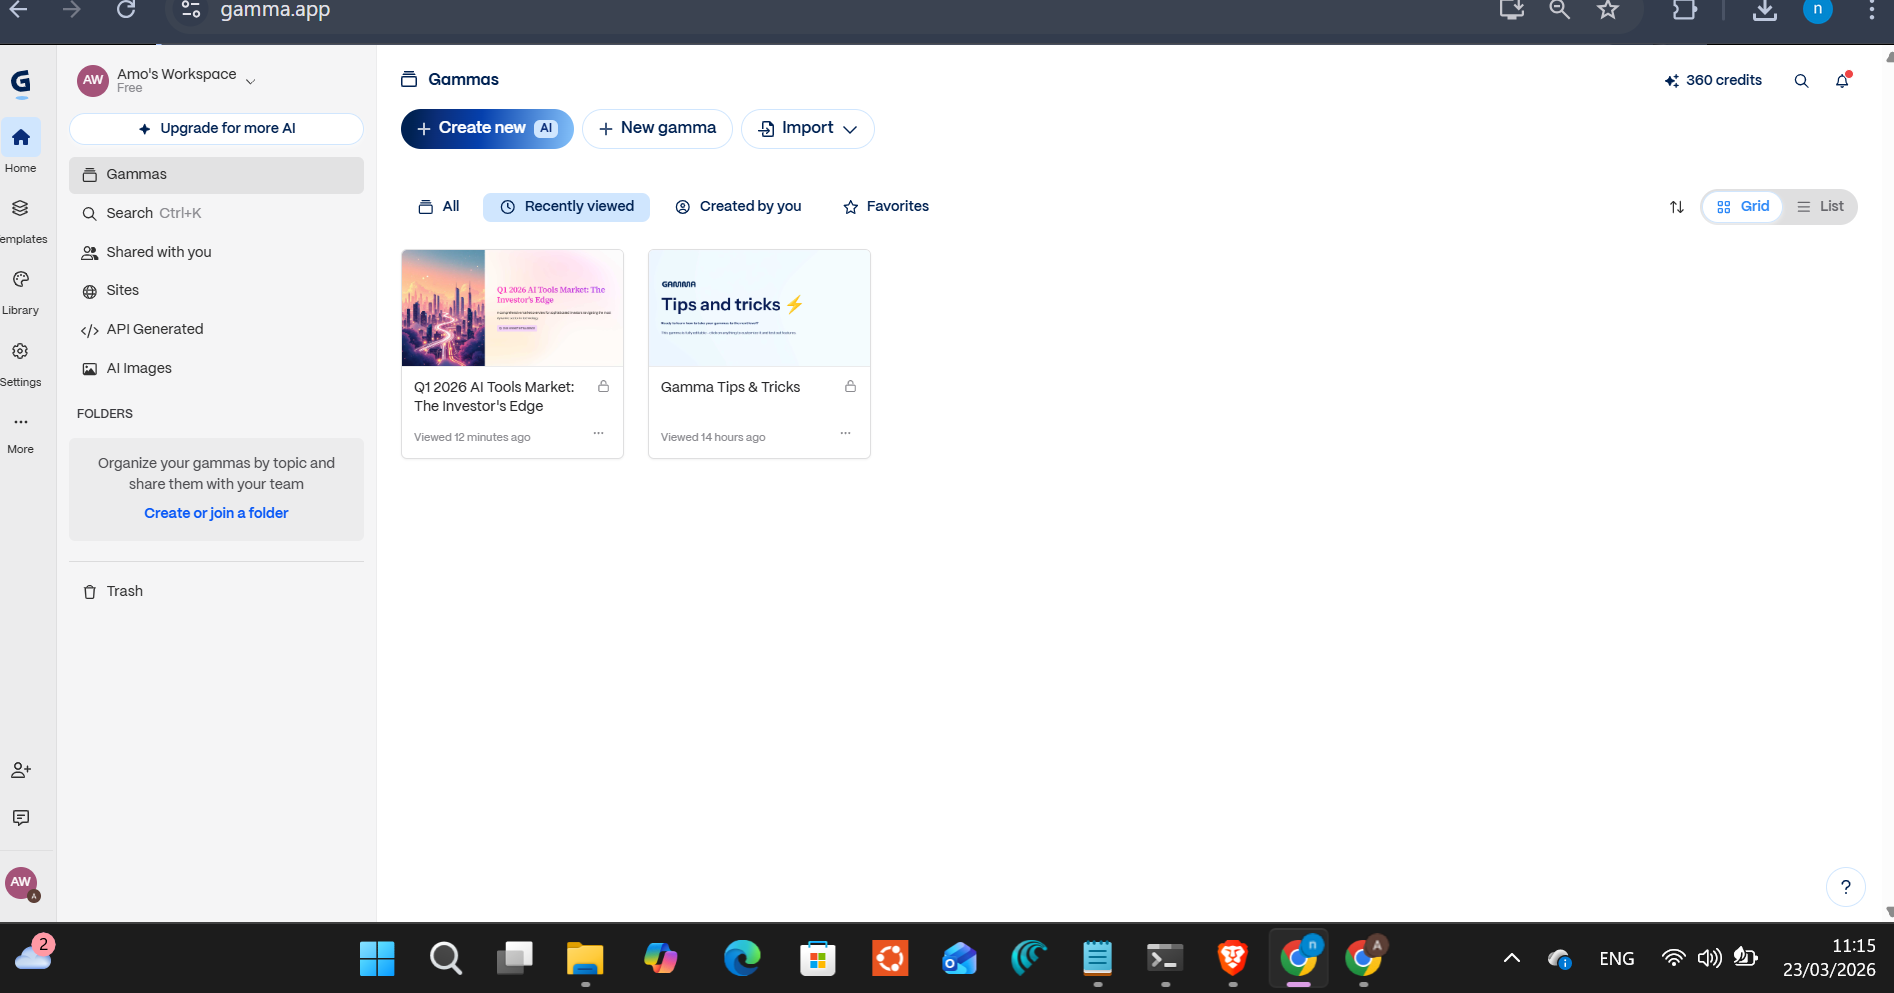The image size is (1894, 993).
Task: Open the Home section in left rail
Action: coord(21,147)
